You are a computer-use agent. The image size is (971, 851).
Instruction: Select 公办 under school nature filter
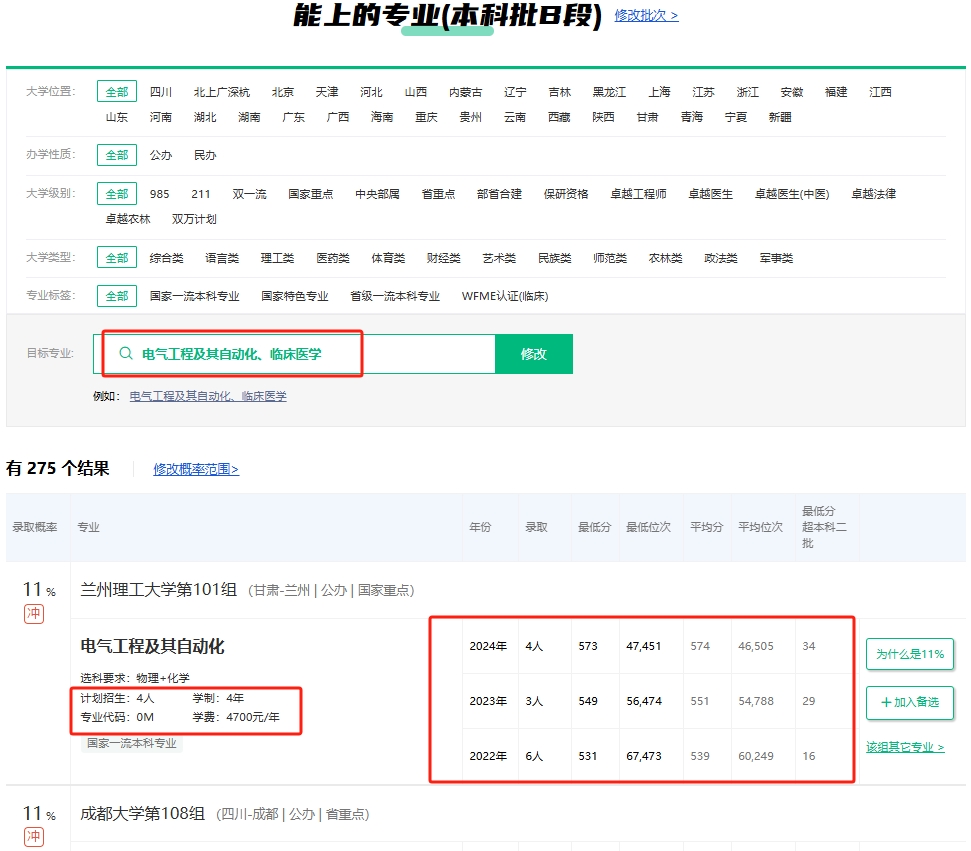click(161, 155)
